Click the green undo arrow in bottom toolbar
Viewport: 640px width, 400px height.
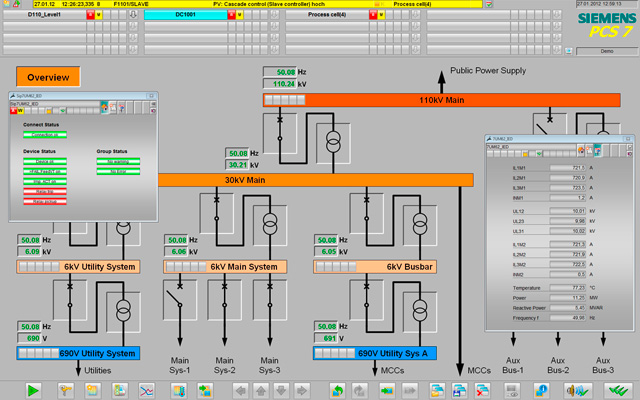tap(336, 390)
